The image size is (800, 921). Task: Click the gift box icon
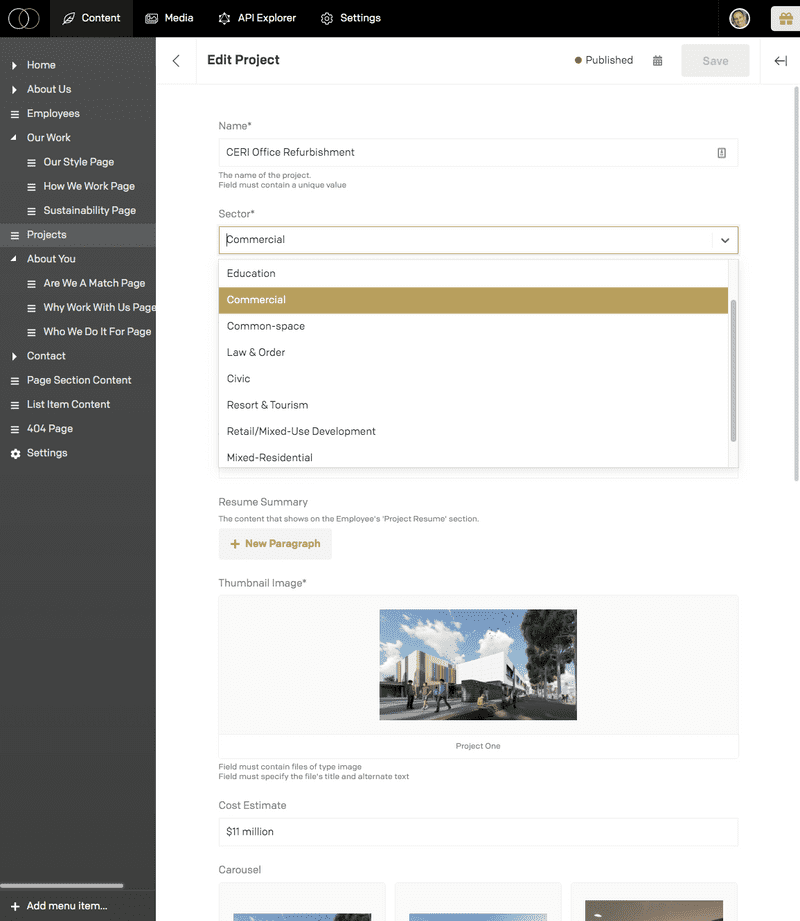point(785,19)
